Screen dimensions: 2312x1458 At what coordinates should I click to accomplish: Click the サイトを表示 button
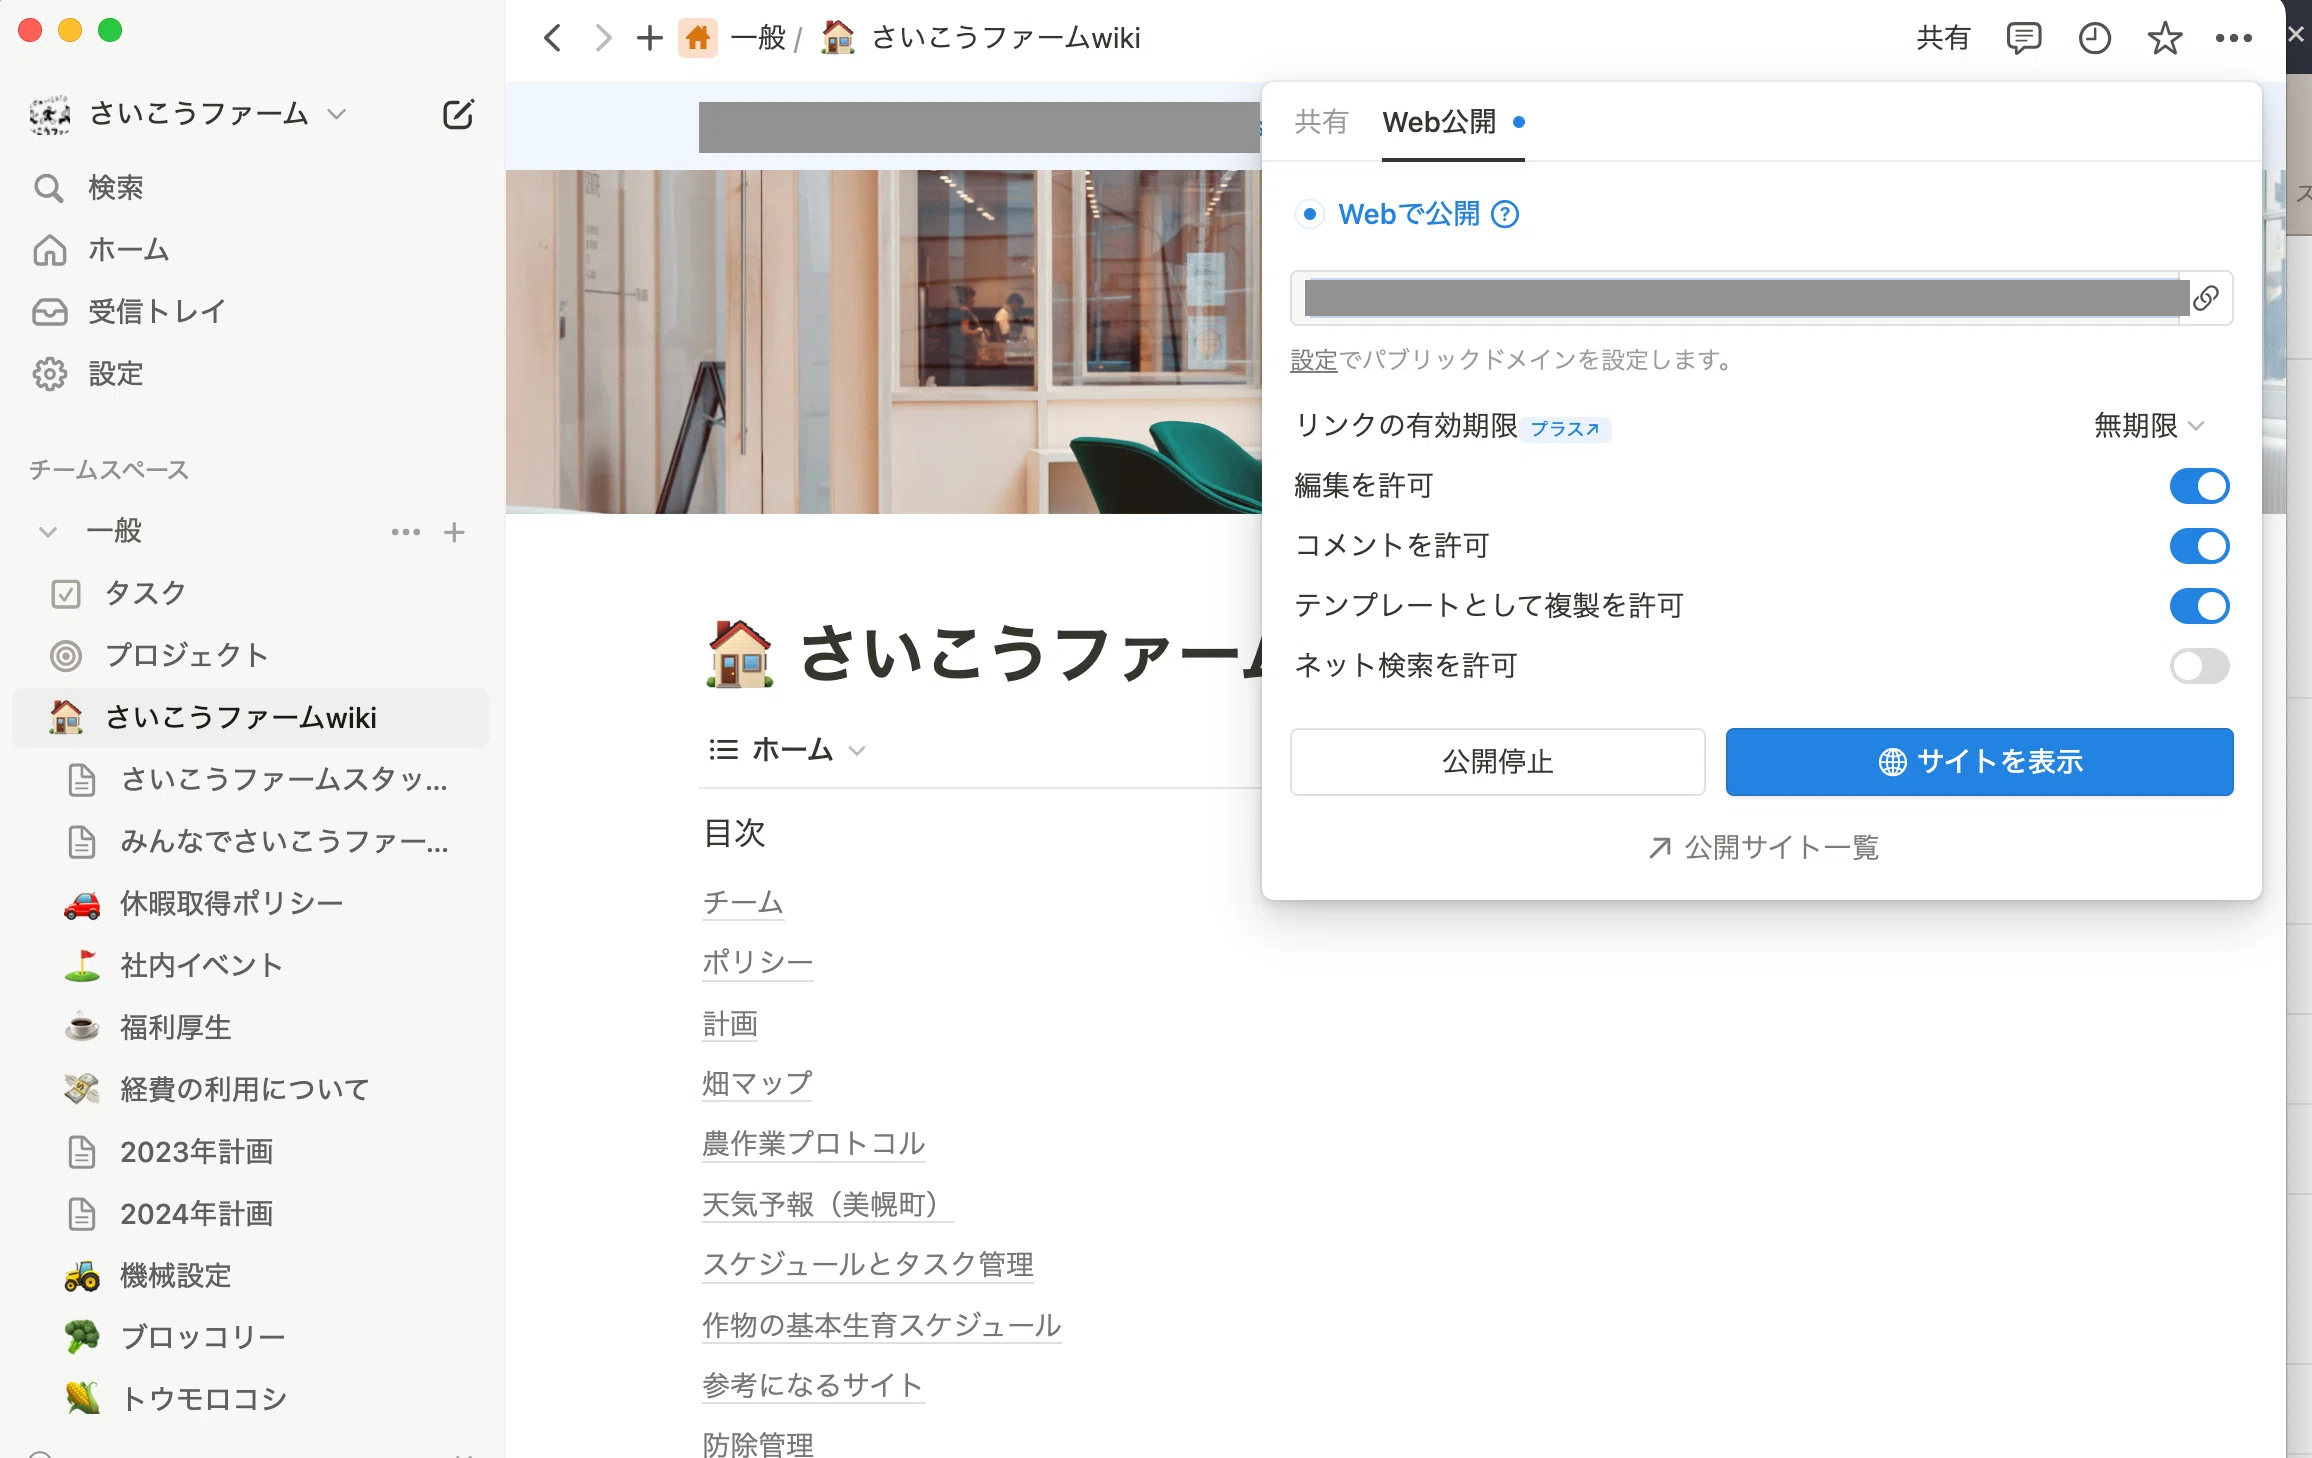(x=1979, y=762)
